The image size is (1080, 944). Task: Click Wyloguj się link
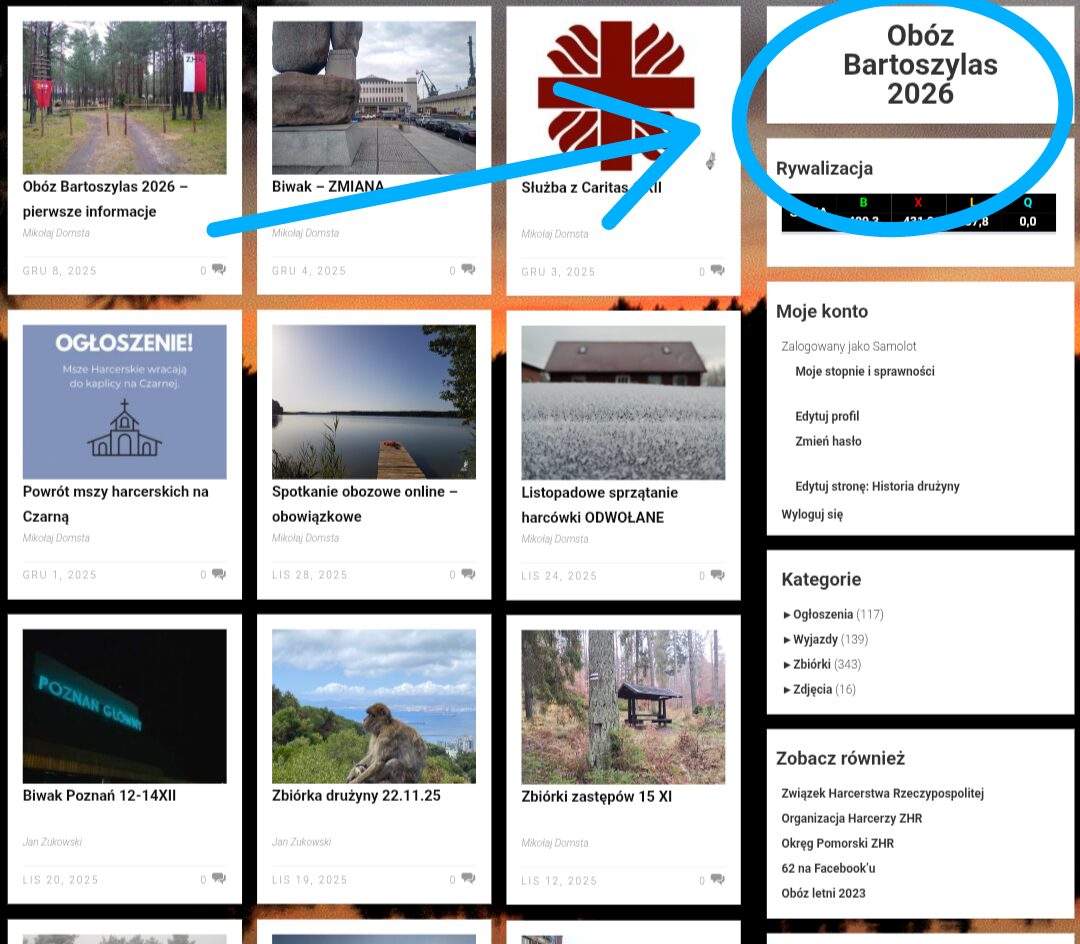(812, 514)
